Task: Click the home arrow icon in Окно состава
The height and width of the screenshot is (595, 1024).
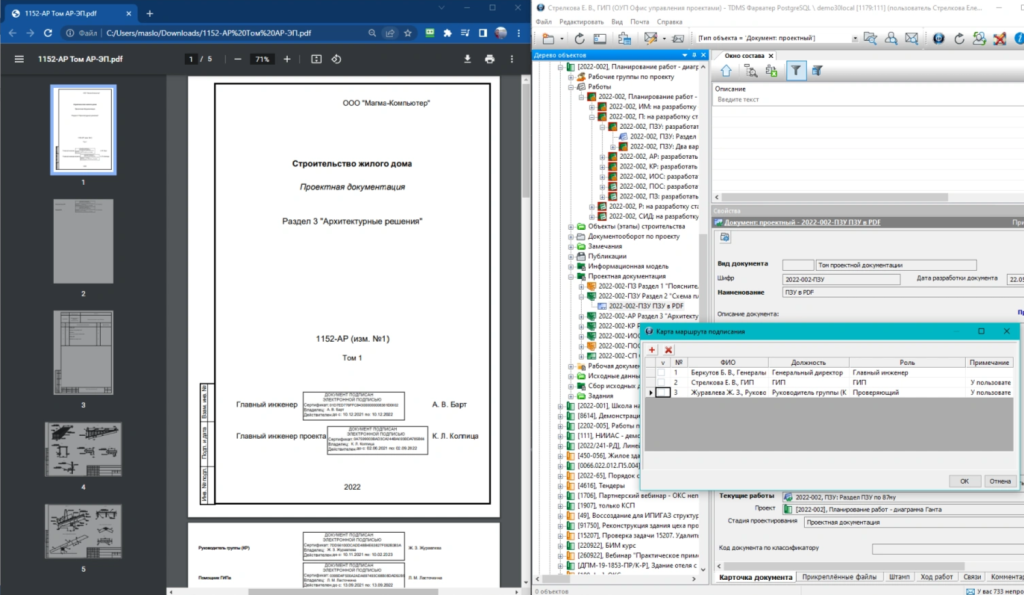Action: click(727, 71)
